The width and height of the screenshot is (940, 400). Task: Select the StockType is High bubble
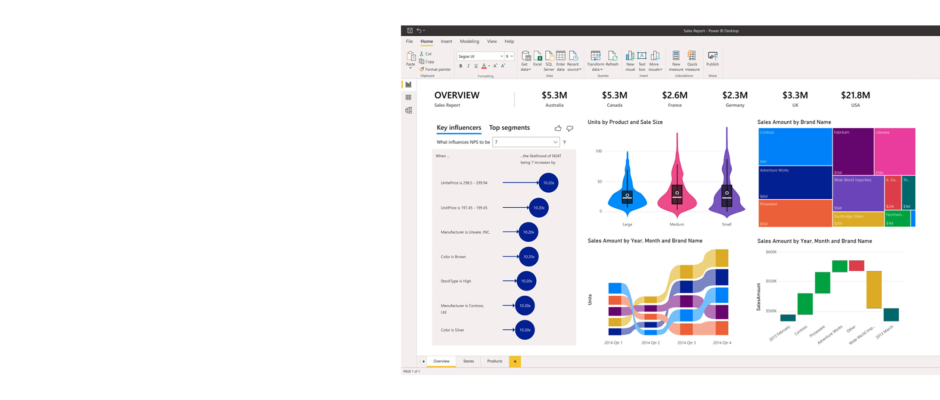[526, 281]
